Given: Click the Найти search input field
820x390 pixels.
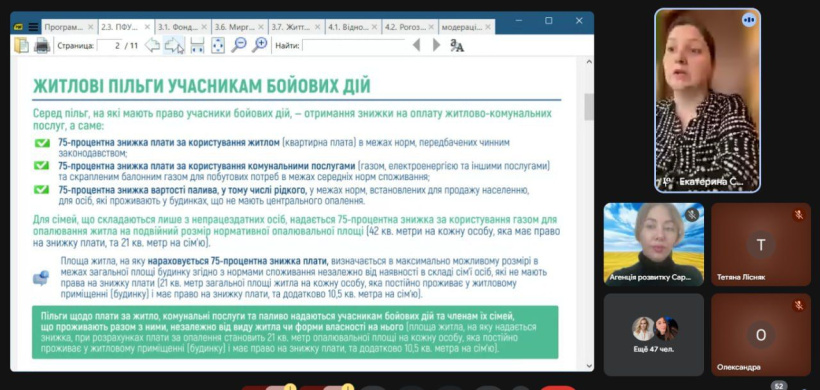Looking at the screenshot, I should click(x=354, y=46).
